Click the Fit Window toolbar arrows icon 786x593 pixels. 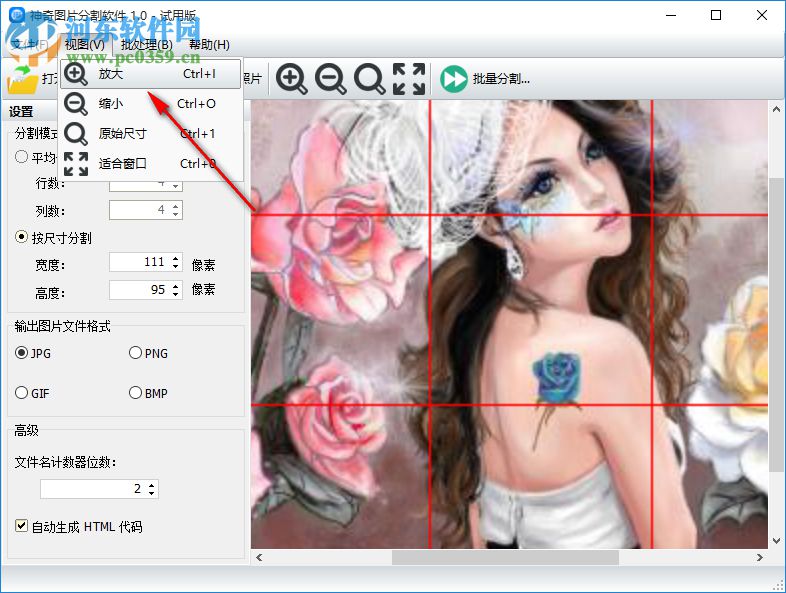pyautogui.click(x=409, y=79)
